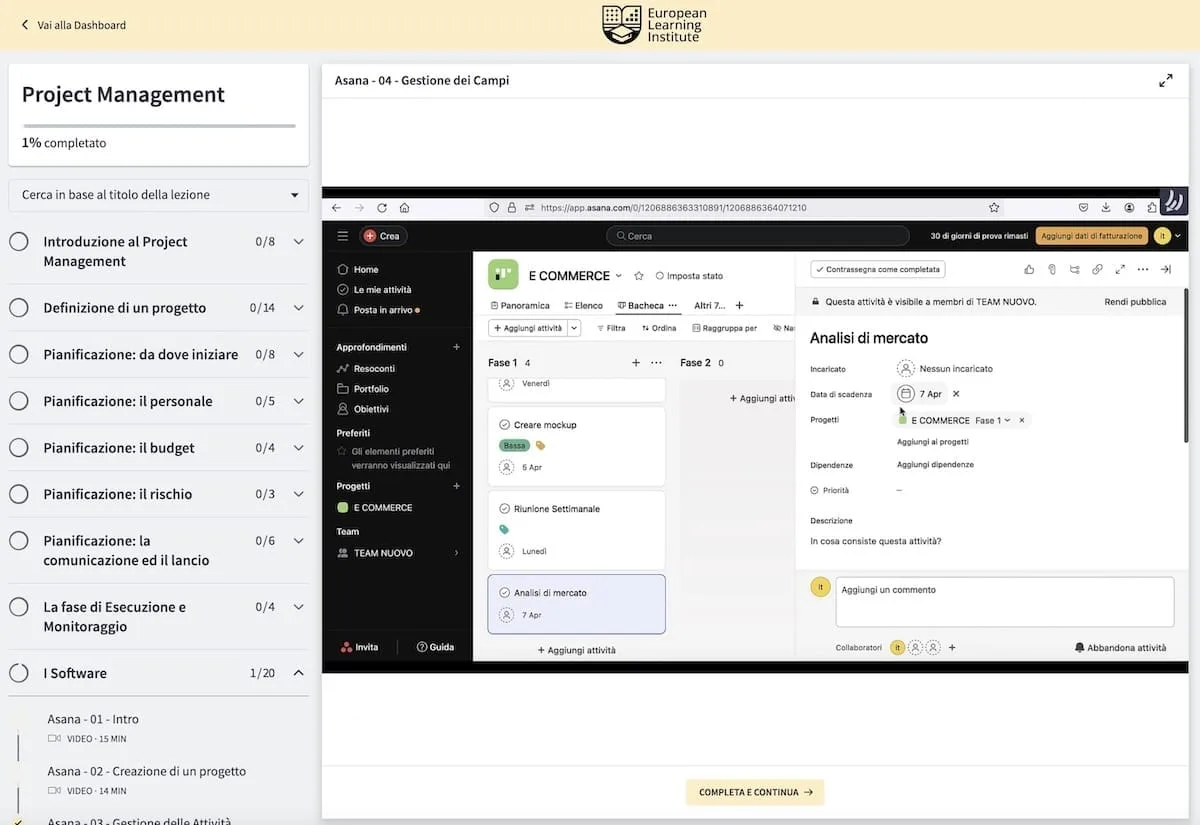The height and width of the screenshot is (825, 1200).
Task: Copy task link via chain icon
Action: [x=1097, y=269]
